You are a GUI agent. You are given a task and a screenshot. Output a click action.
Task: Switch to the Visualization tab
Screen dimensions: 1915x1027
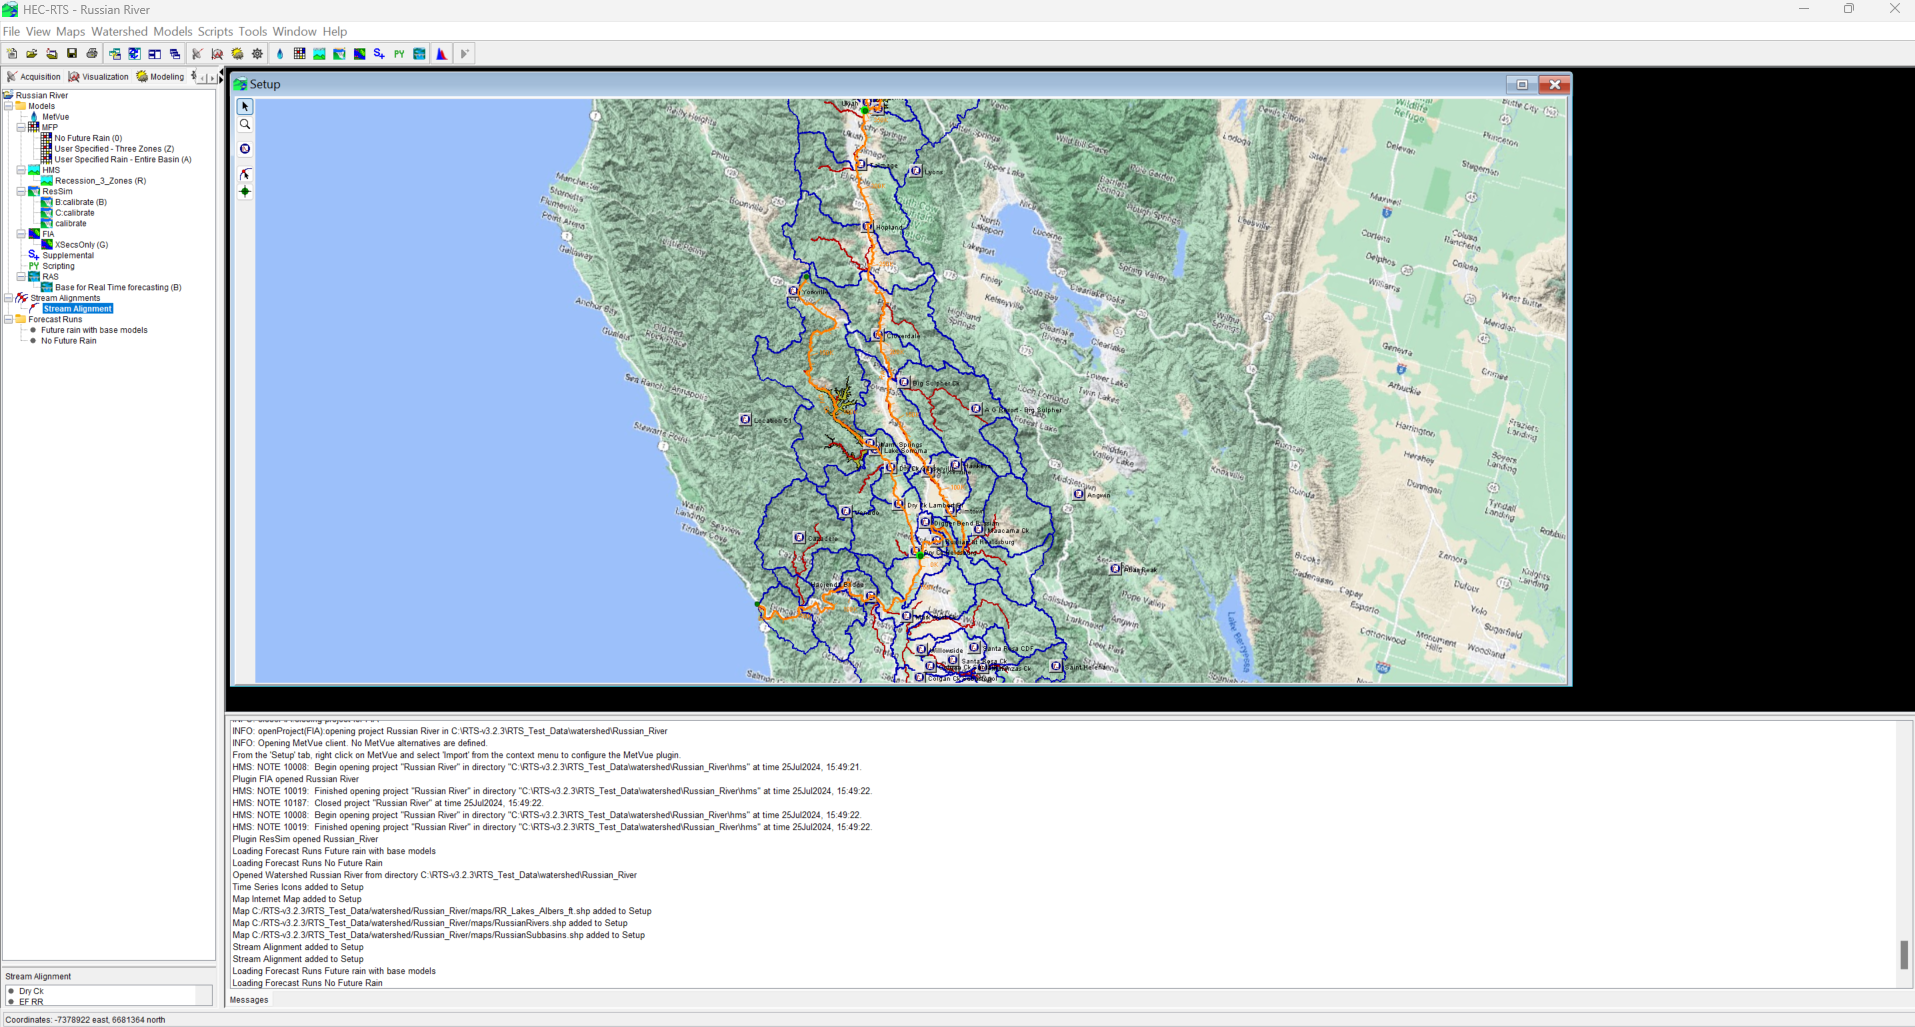click(x=99, y=77)
